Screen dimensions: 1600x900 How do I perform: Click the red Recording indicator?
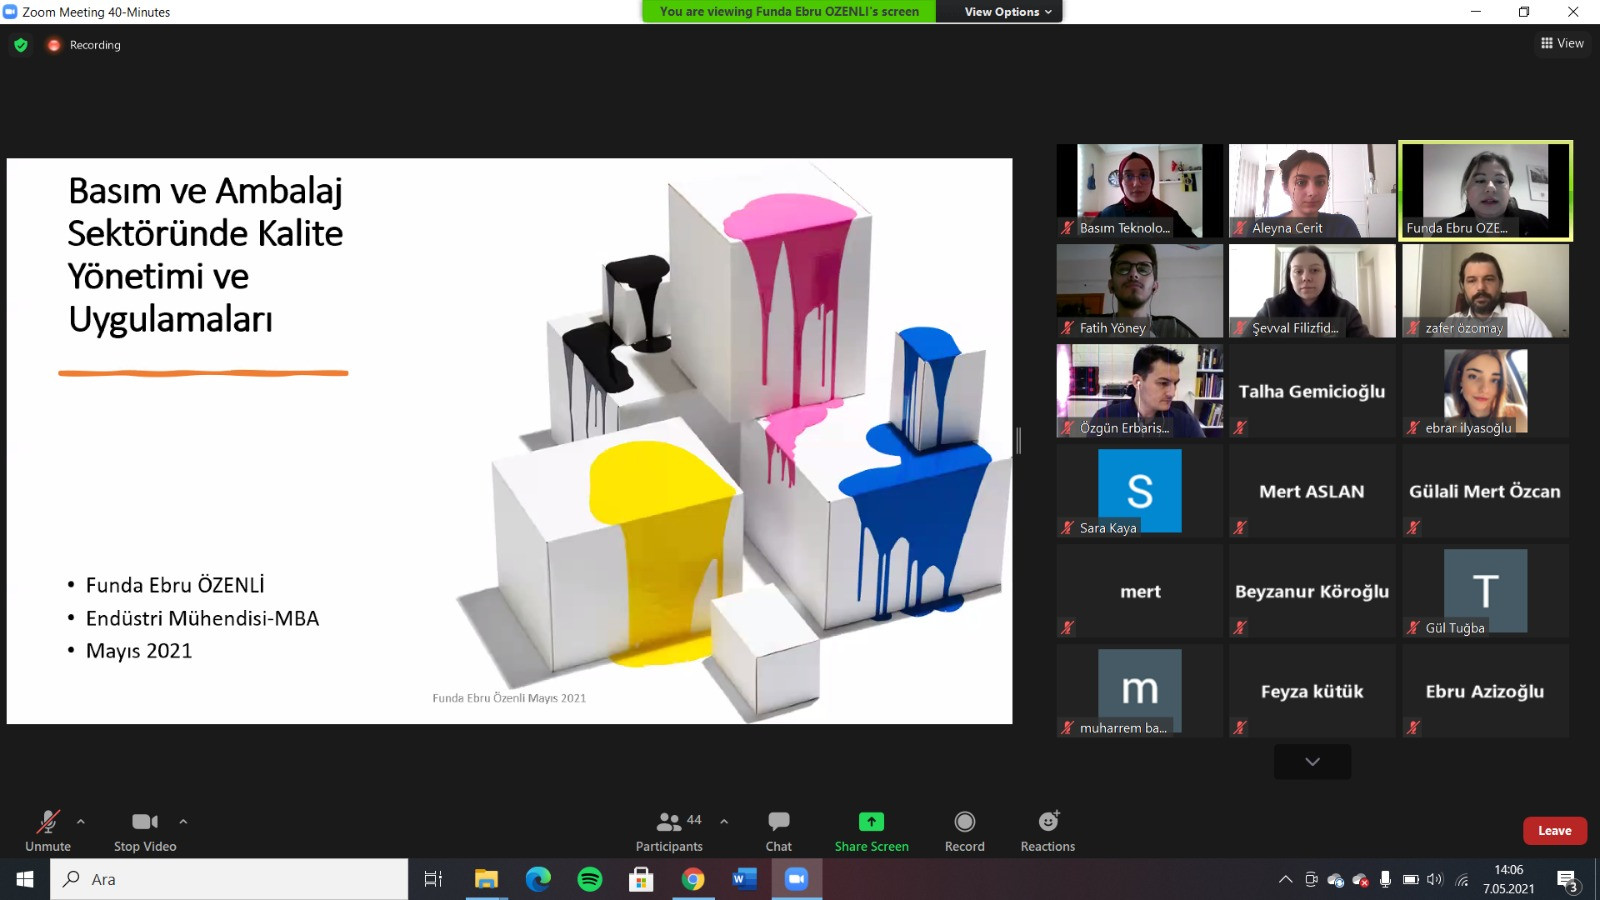(84, 45)
